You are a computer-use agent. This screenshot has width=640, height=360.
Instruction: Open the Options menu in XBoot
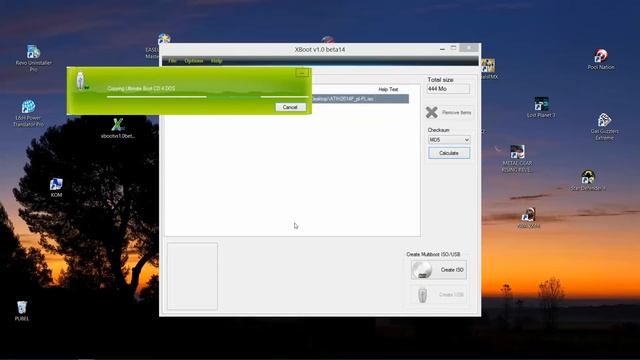point(194,61)
